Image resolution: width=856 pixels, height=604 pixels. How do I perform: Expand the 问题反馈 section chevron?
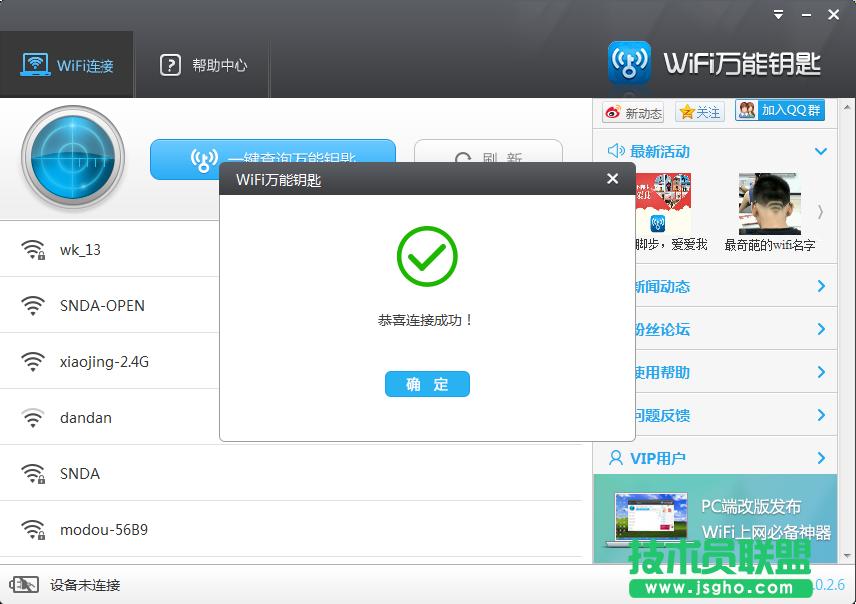821,415
